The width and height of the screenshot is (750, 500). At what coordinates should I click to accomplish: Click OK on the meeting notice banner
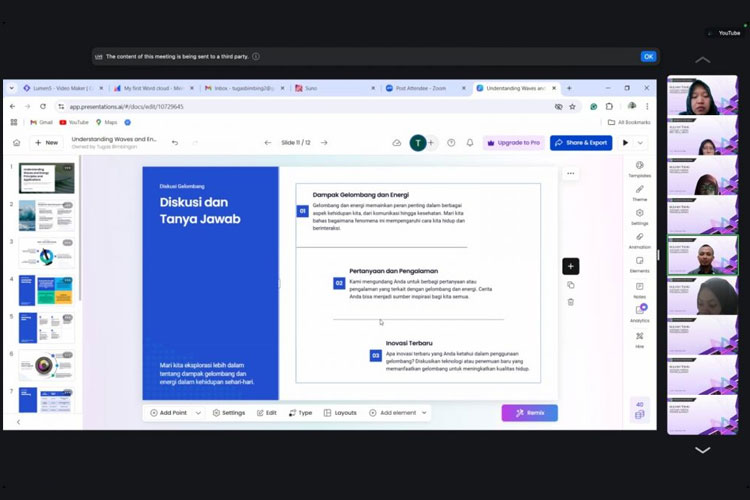648,56
